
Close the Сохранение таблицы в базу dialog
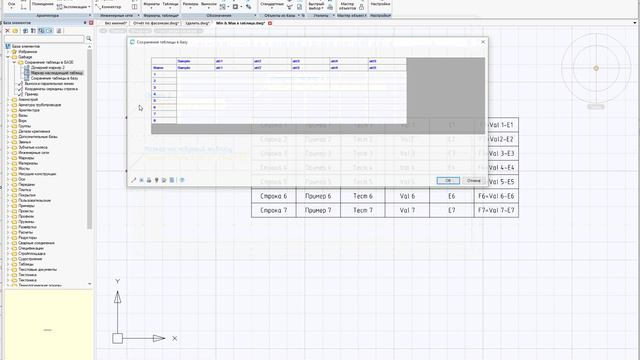click(x=483, y=42)
